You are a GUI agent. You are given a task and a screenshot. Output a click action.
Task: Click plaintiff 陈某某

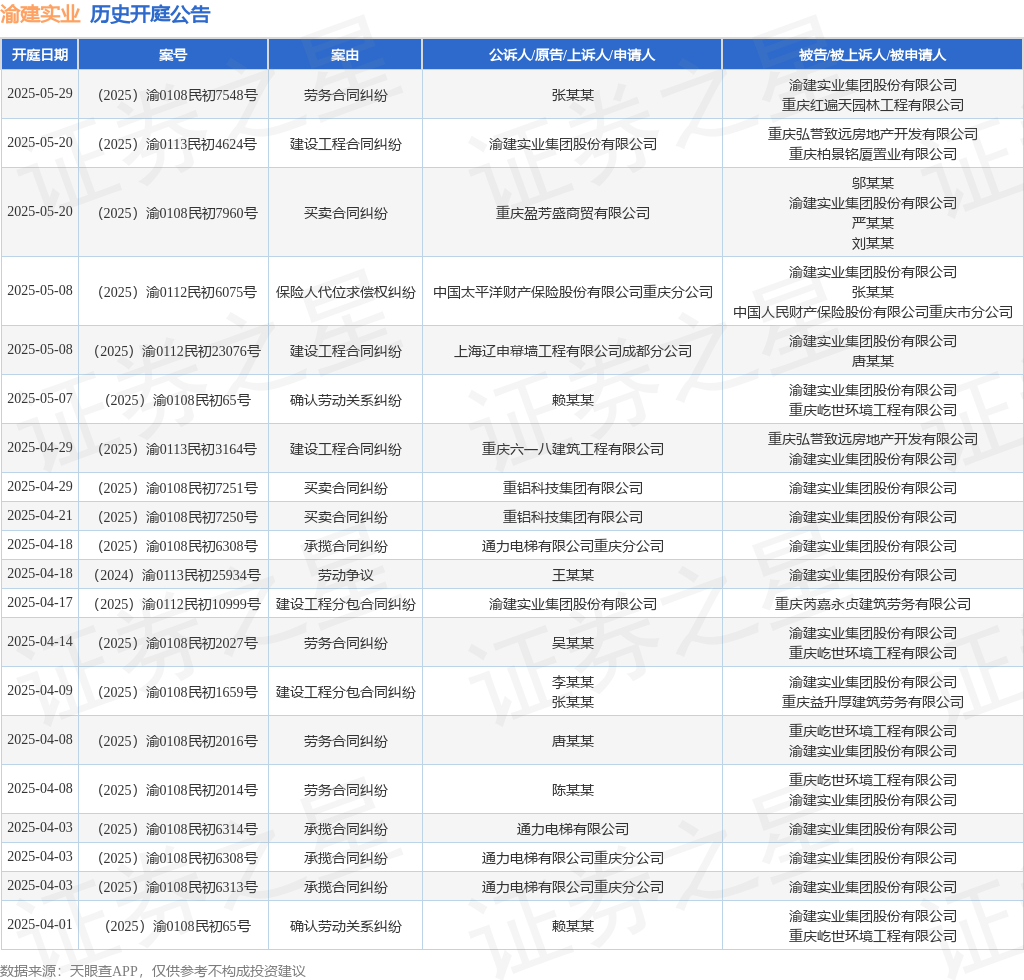point(573,791)
